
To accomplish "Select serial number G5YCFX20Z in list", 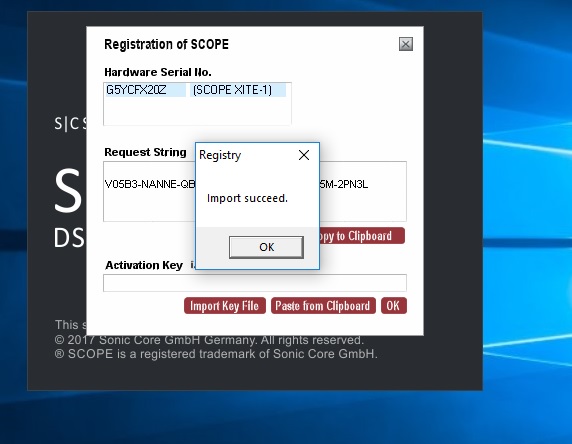I will [x=145, y=90].
